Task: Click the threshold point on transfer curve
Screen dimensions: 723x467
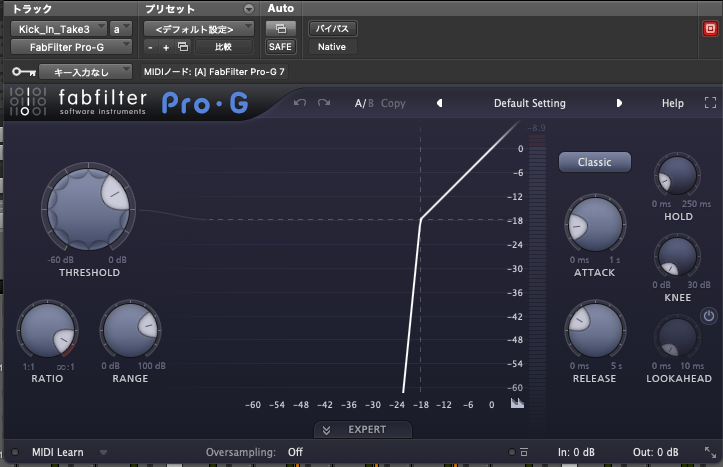Action: point(421,219)
